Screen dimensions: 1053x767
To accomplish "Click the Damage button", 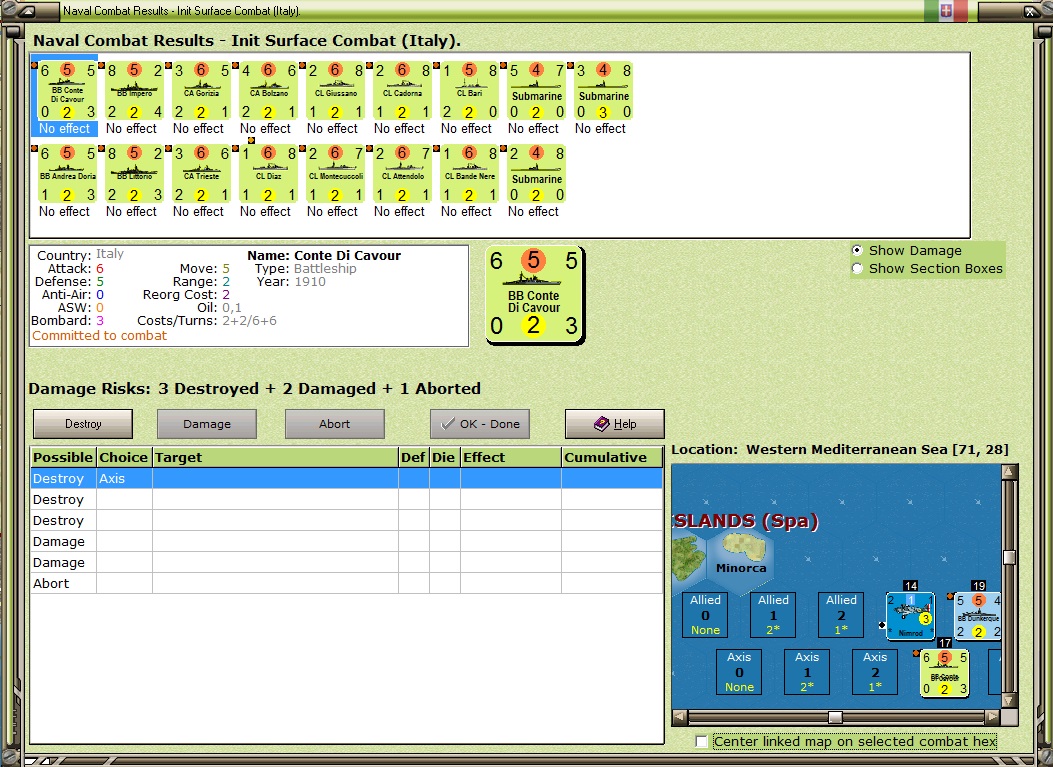I will coord(207,424).
